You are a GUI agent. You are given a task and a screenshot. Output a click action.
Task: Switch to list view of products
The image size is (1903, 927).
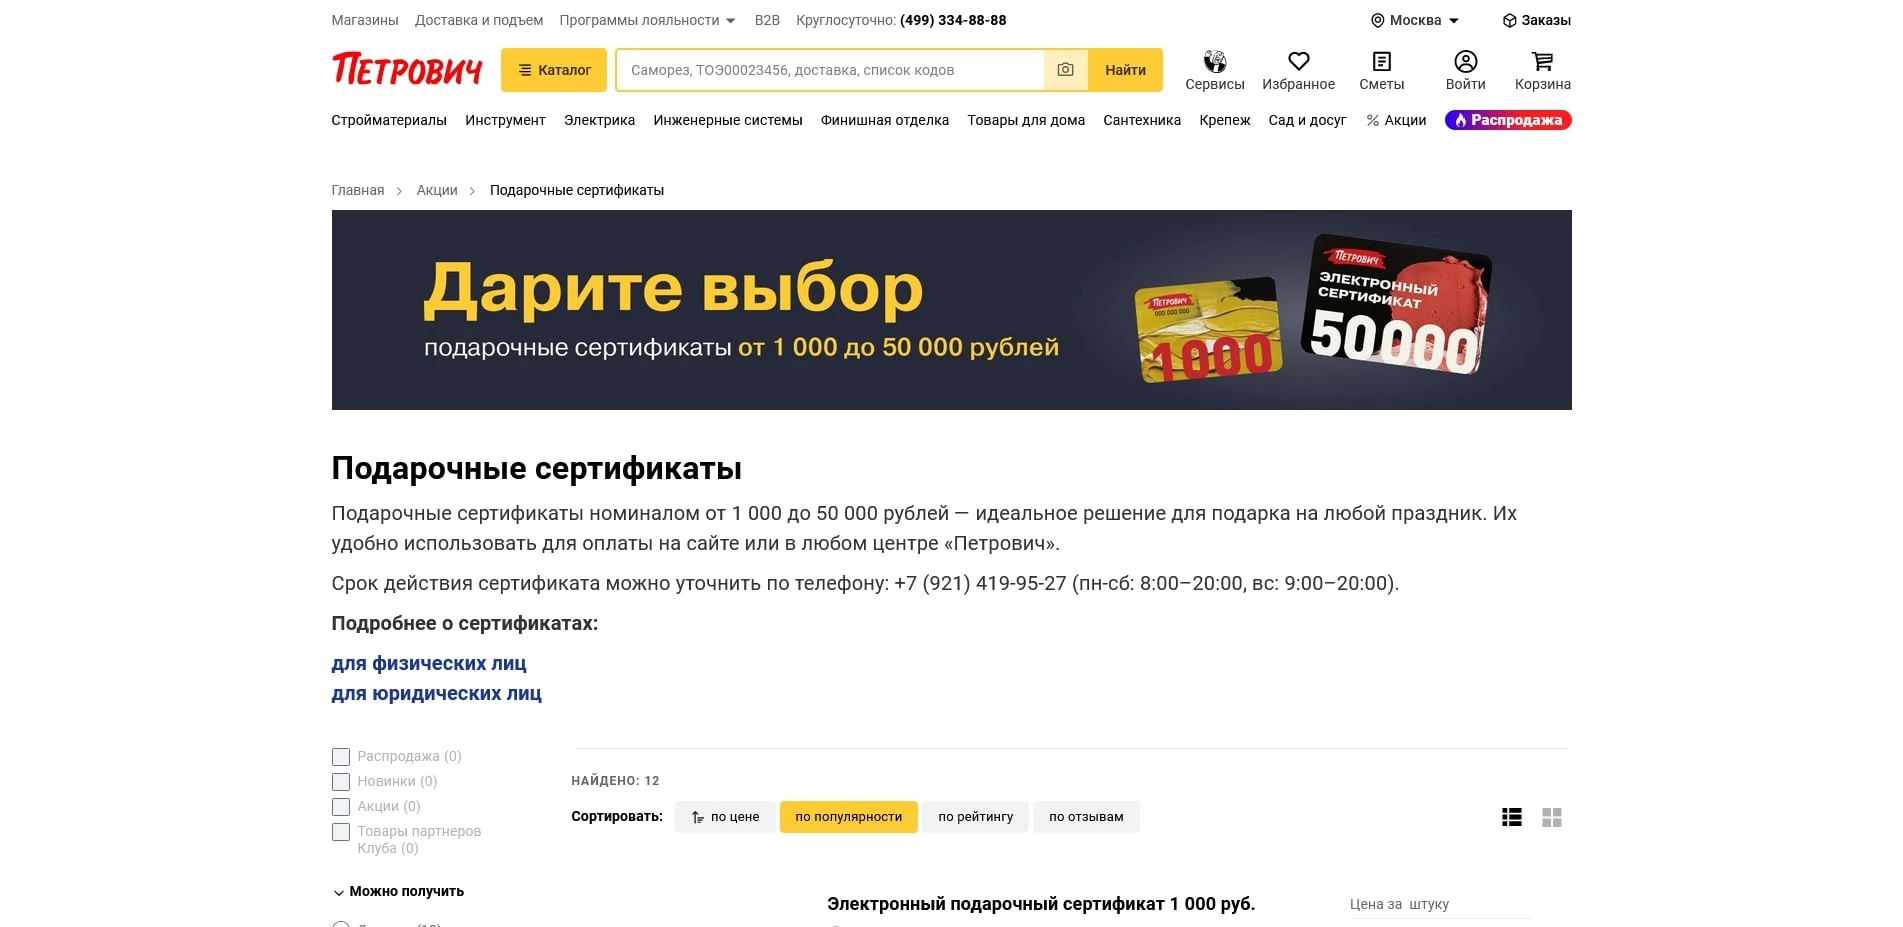pyautogui.click(x=1510, y=817)
